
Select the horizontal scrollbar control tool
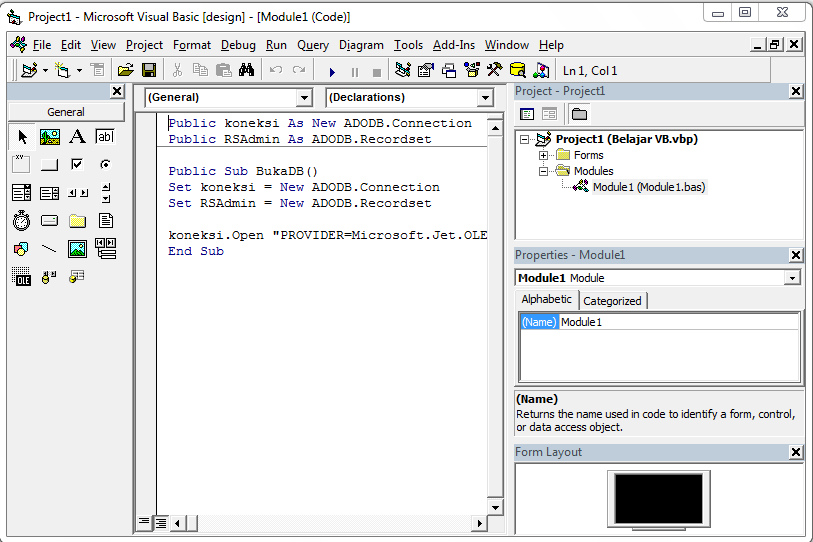click(x=77, y=193)
